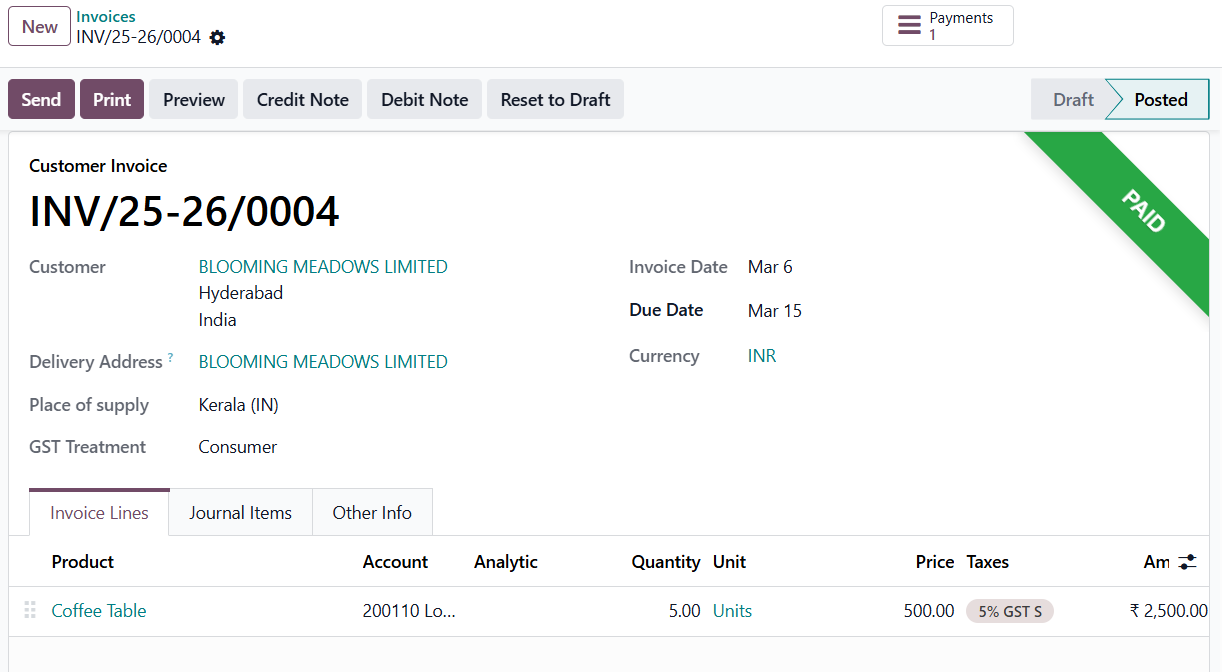Switch to the Journal Items tab

[240, 512]
